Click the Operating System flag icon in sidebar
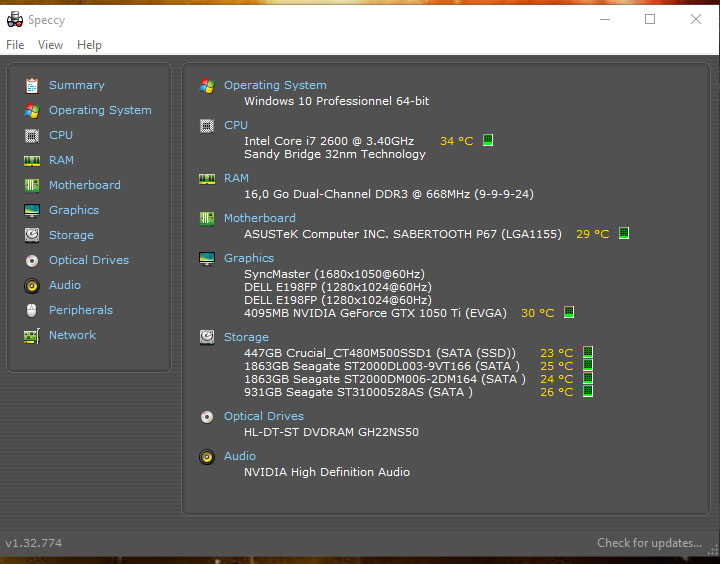 tap(32, 111)
